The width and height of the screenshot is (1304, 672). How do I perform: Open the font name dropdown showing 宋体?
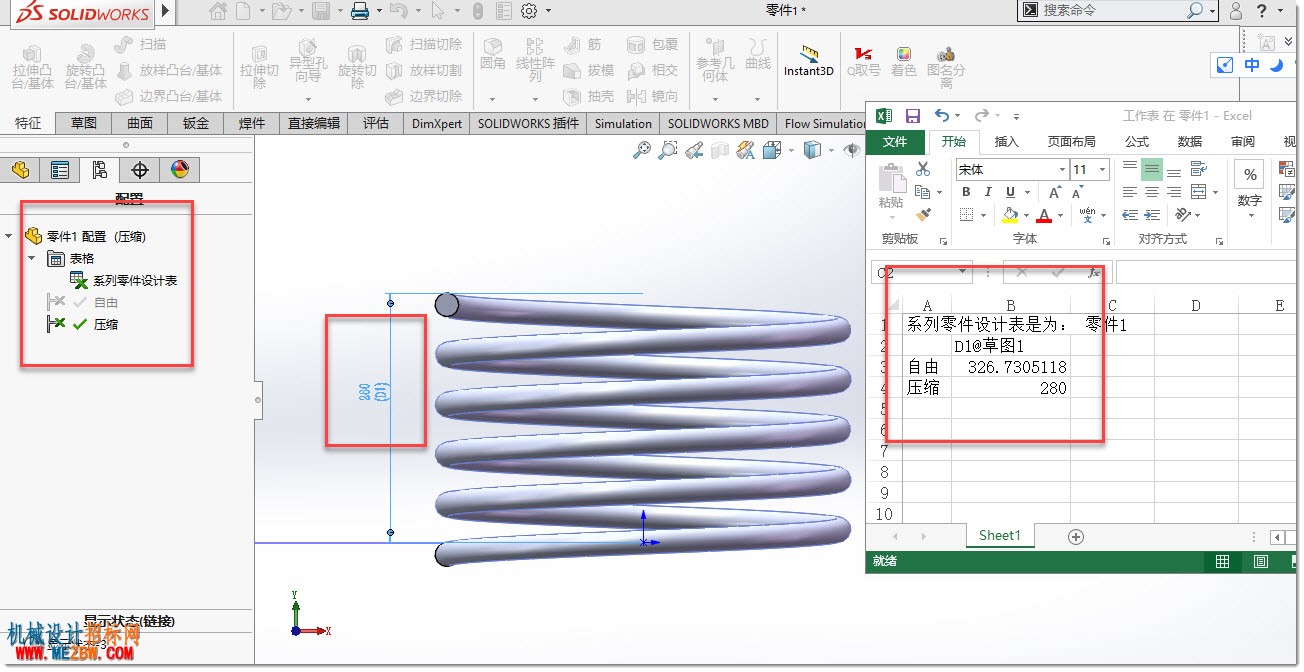[x=1012, y=170]
